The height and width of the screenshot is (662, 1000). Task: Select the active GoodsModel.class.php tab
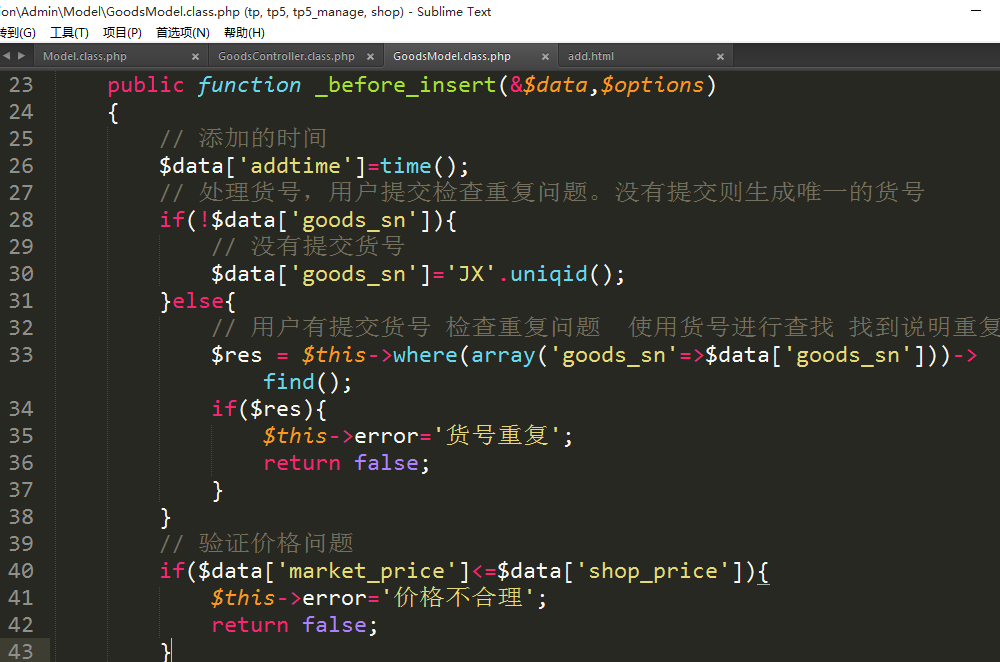point(452,57)
